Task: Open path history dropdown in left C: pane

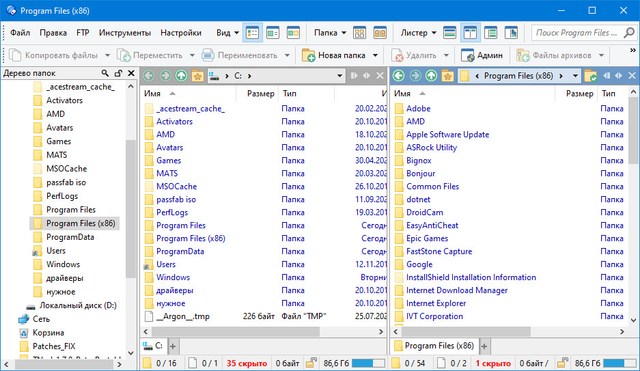Action: point(339,76)
